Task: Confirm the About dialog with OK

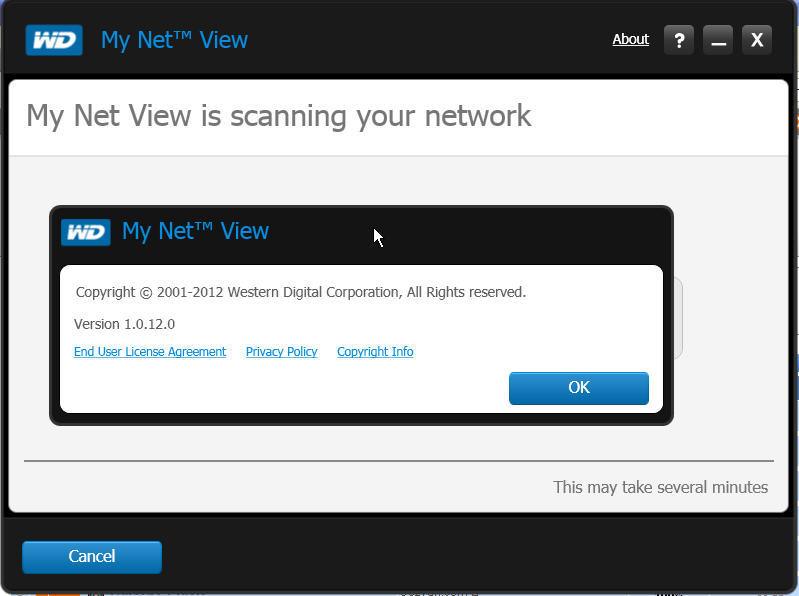Action: pos(579,388)
